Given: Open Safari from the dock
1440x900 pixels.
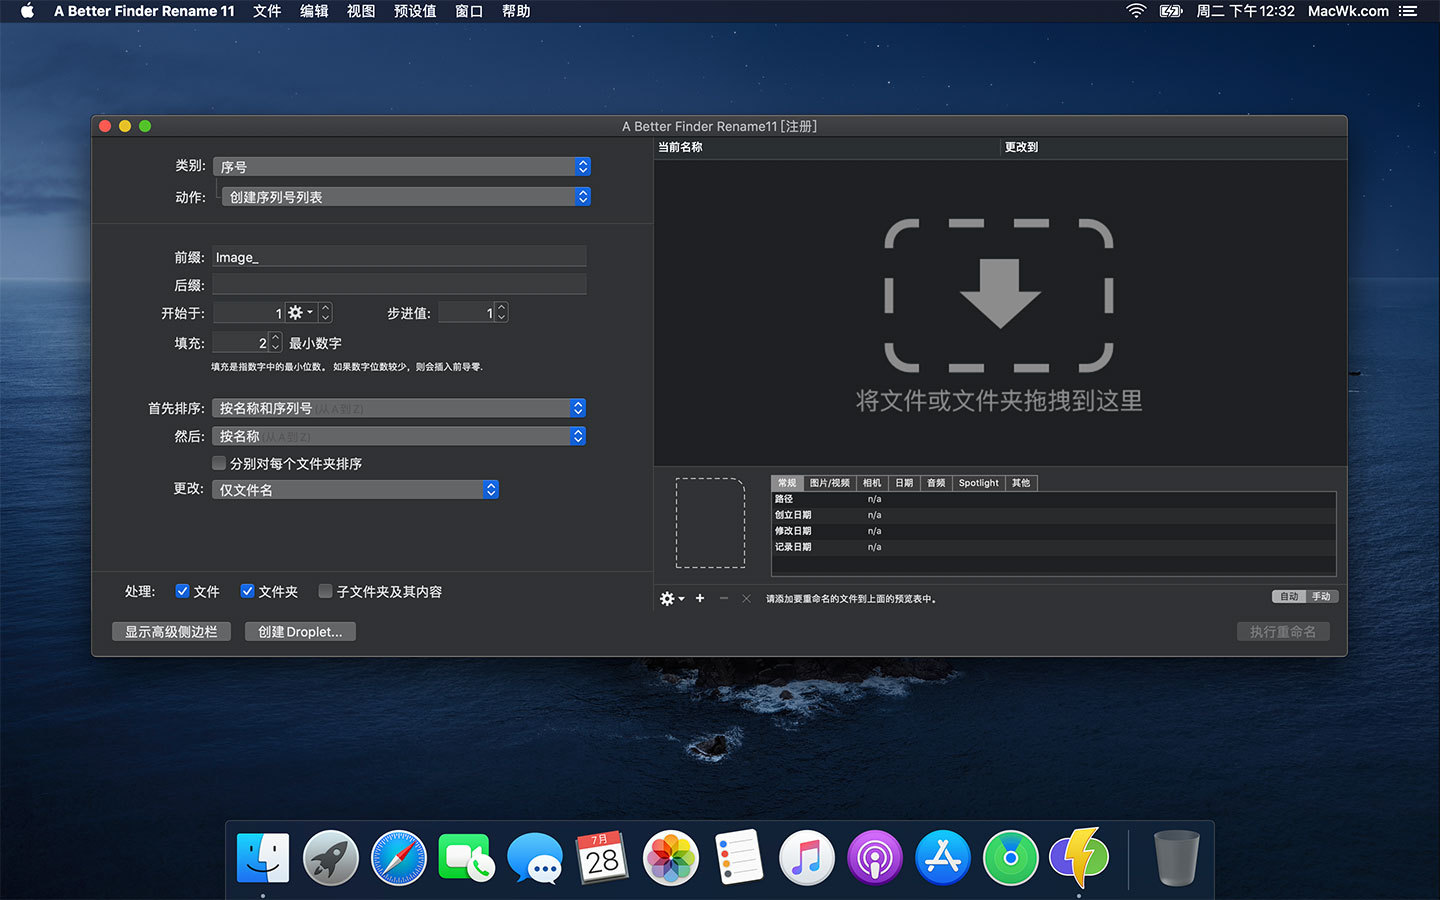Looking at the screenshot, I should click(398, 858).
